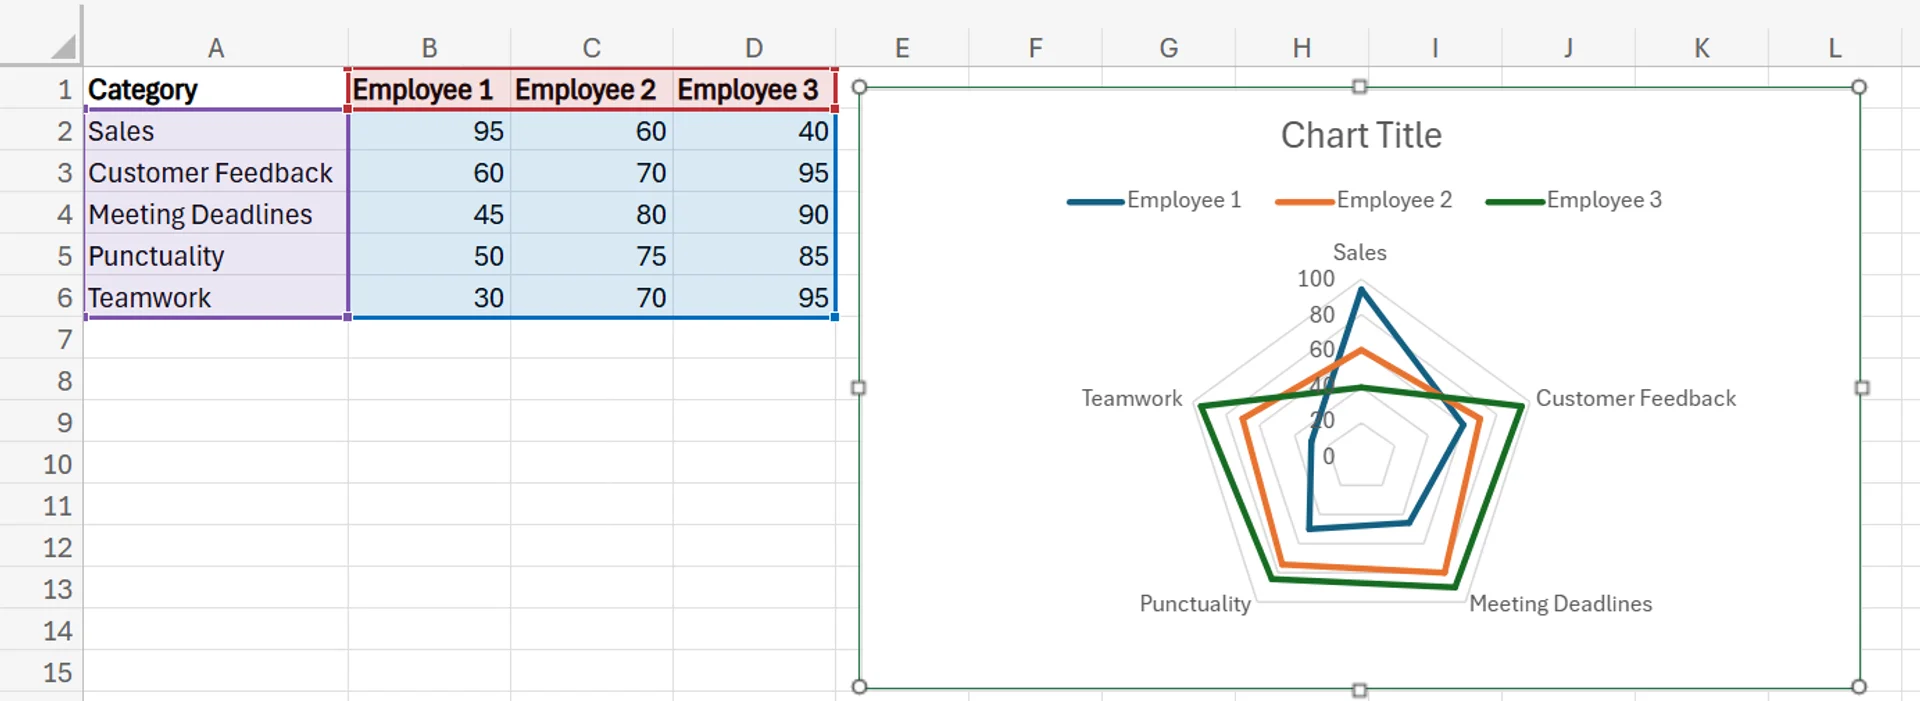Click Employee 3 legend entry
The height and width of the screenshot is (701, 1920).
[x=1574, y=200]
